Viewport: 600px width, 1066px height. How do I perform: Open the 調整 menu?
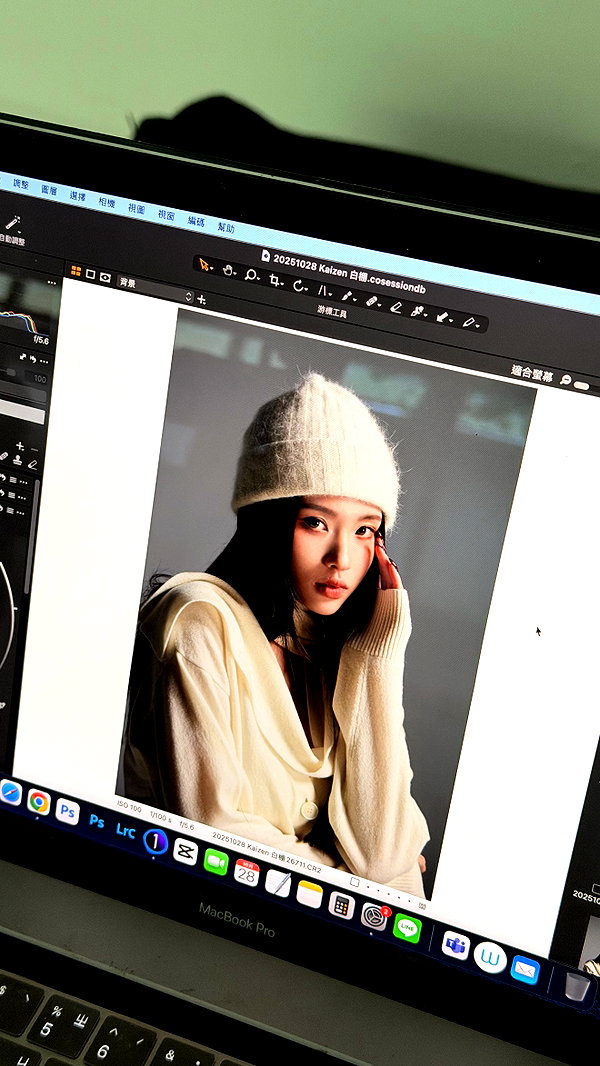(x=21, y=184)
